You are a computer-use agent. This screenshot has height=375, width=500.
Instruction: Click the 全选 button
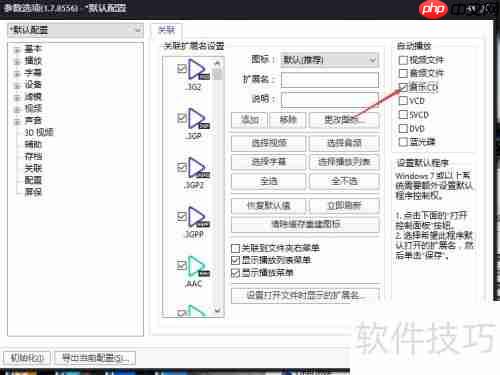[268, 181]
